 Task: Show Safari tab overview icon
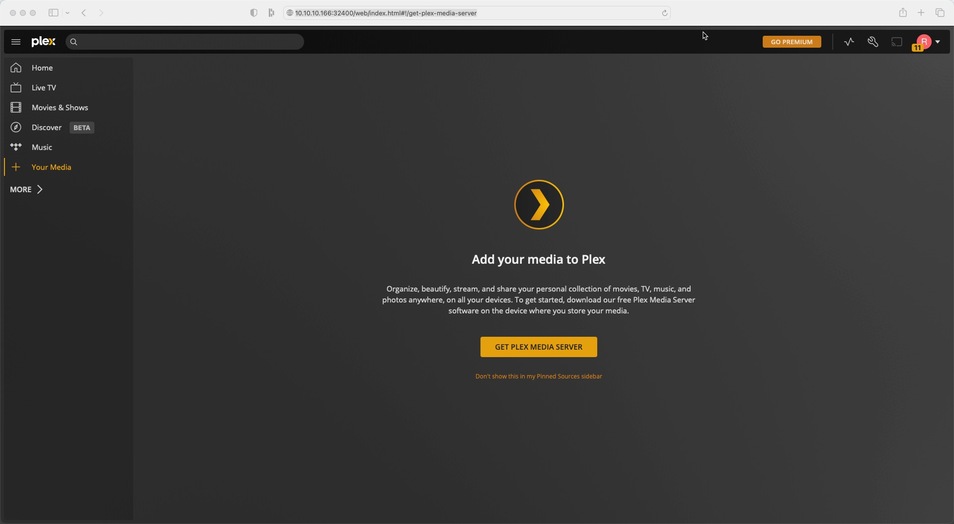point(940,13)
